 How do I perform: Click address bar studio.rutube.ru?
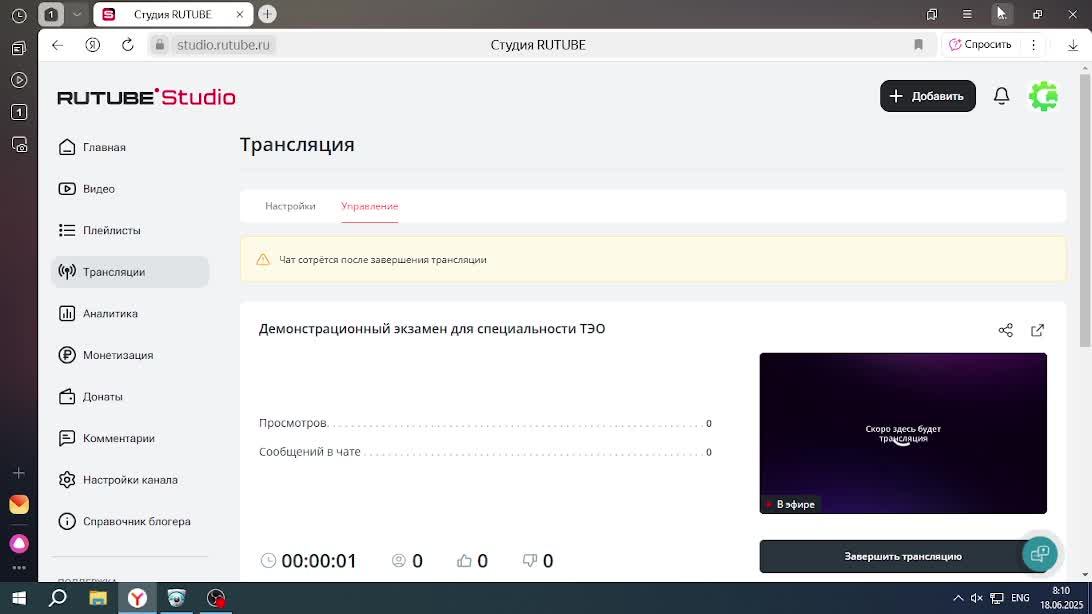pos(223,45)
